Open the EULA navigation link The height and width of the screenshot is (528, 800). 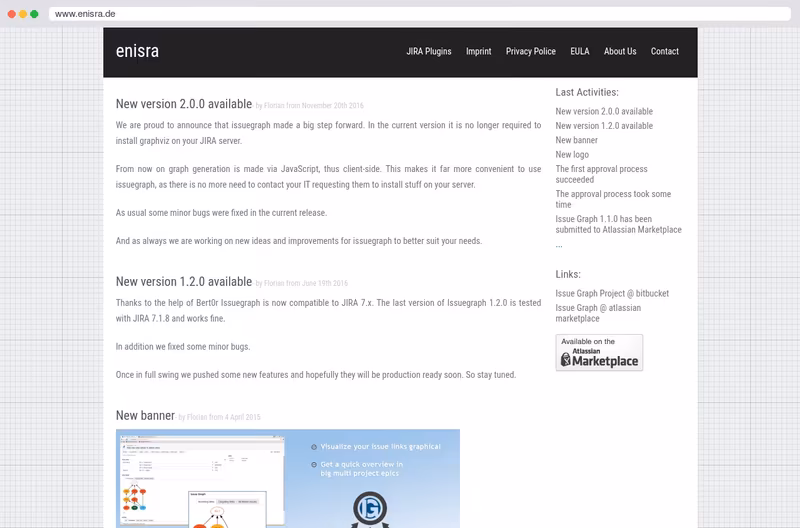[x=580, y=52]
